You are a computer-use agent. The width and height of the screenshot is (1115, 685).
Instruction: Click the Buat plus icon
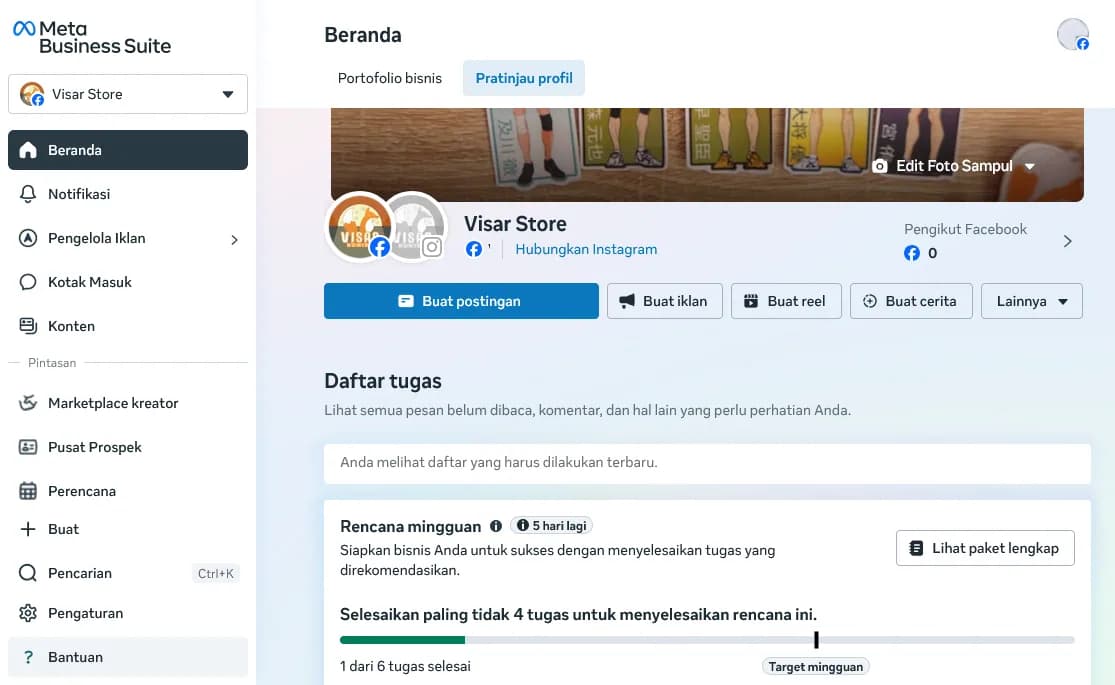(28, 529)
